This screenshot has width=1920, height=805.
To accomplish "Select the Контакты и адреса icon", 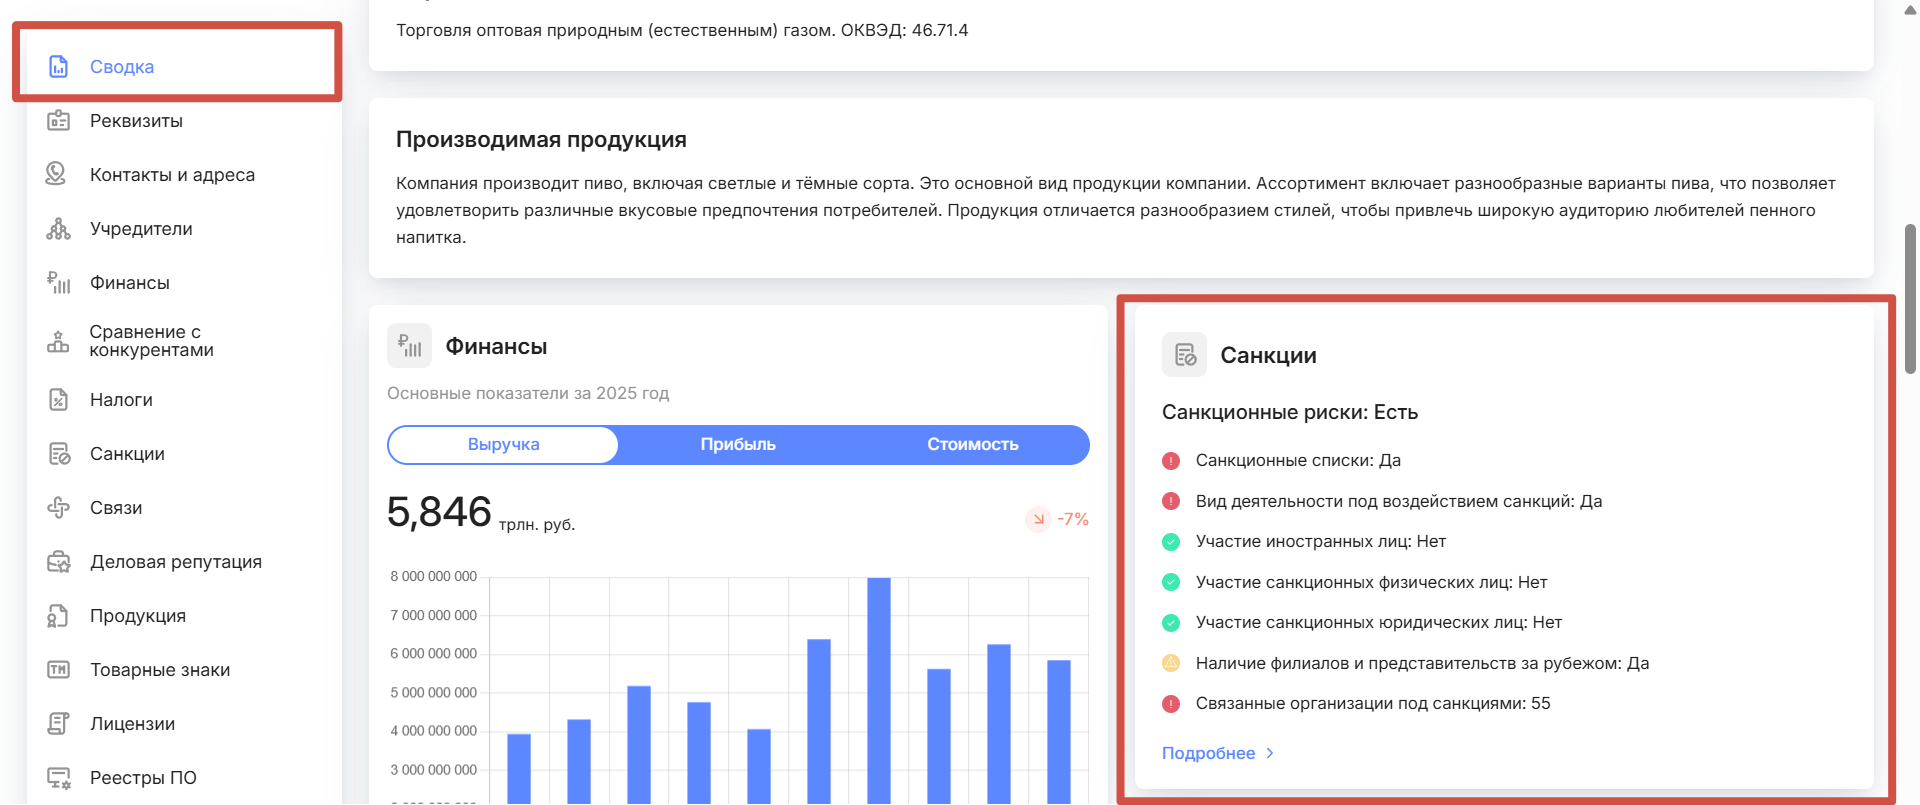I will [56, 174].
